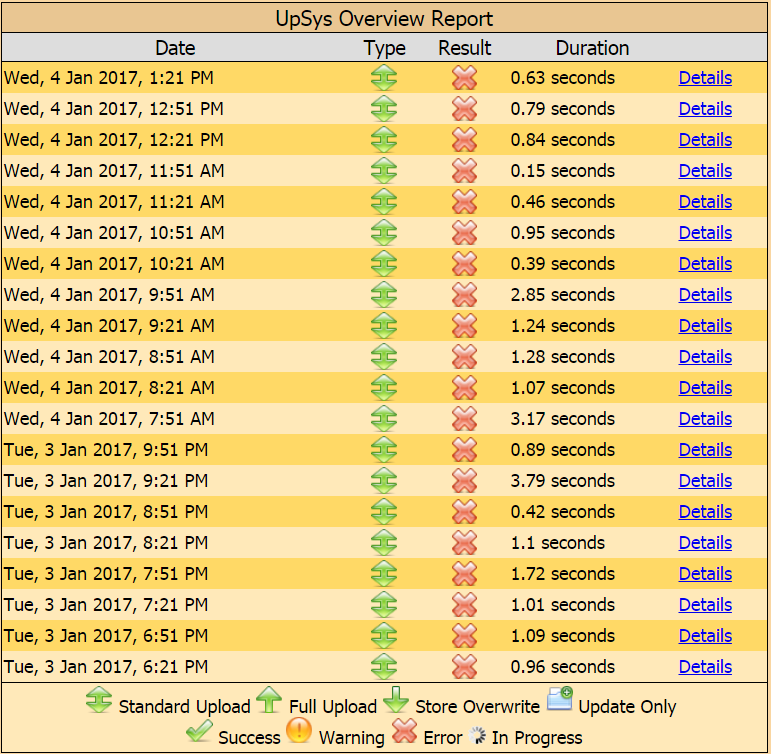Open Details for Wed 9:21 AM entry

[705, 326]
